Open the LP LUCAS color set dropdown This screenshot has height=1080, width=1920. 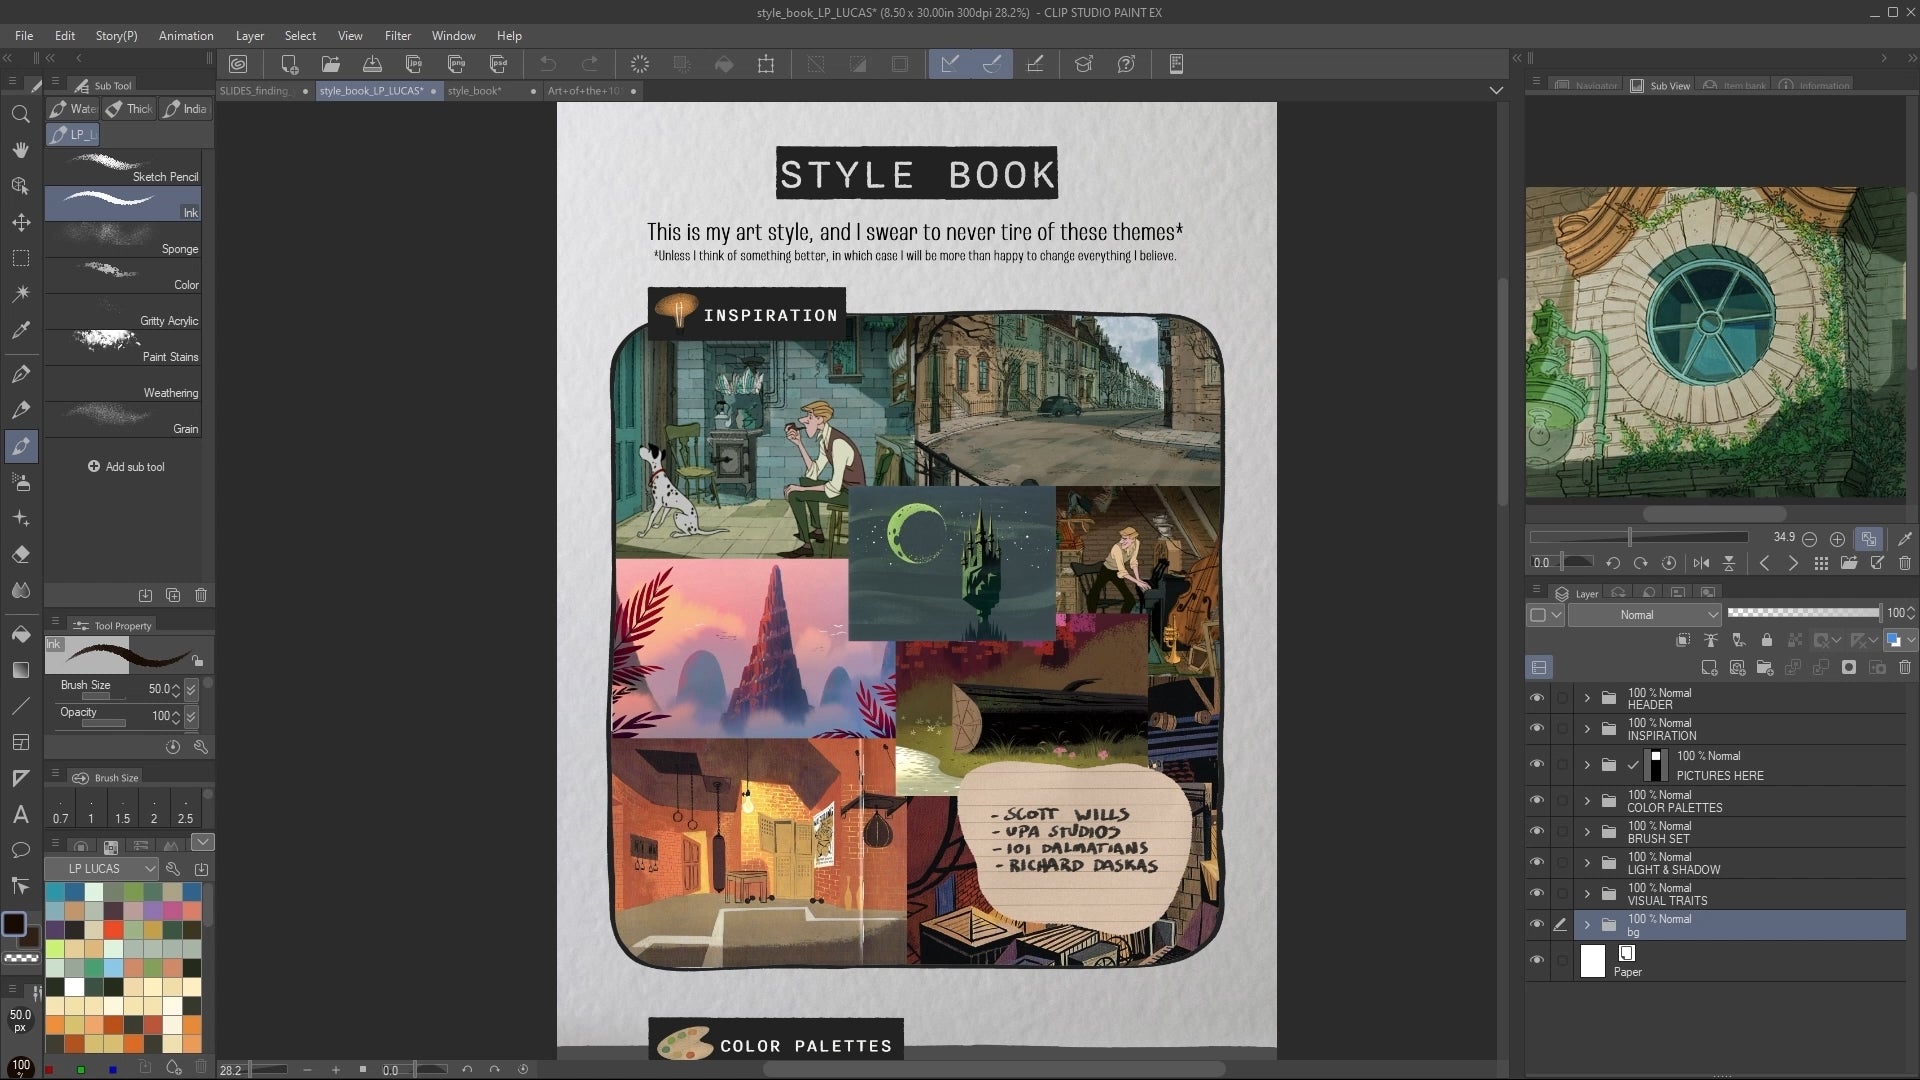(x=101, y=869)
